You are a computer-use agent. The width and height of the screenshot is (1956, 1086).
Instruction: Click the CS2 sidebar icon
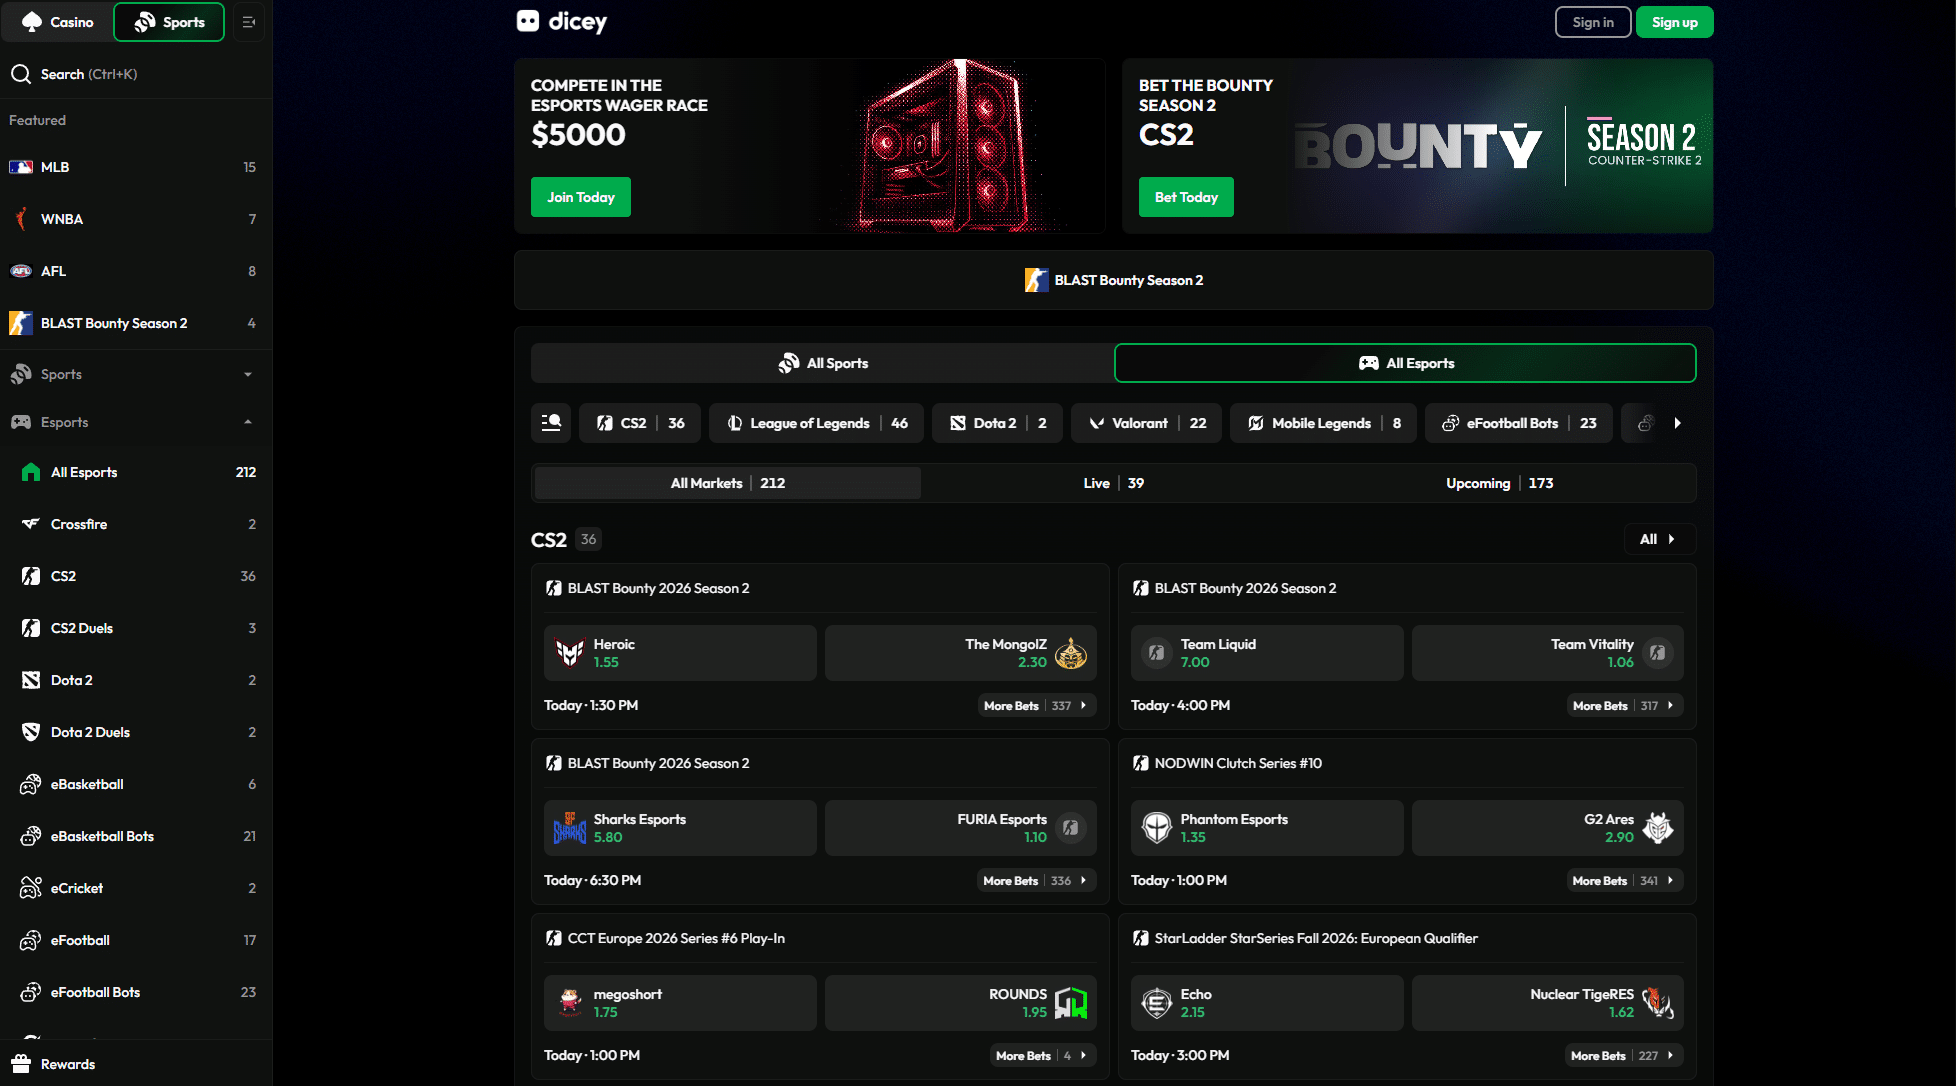tap(31, 576)
